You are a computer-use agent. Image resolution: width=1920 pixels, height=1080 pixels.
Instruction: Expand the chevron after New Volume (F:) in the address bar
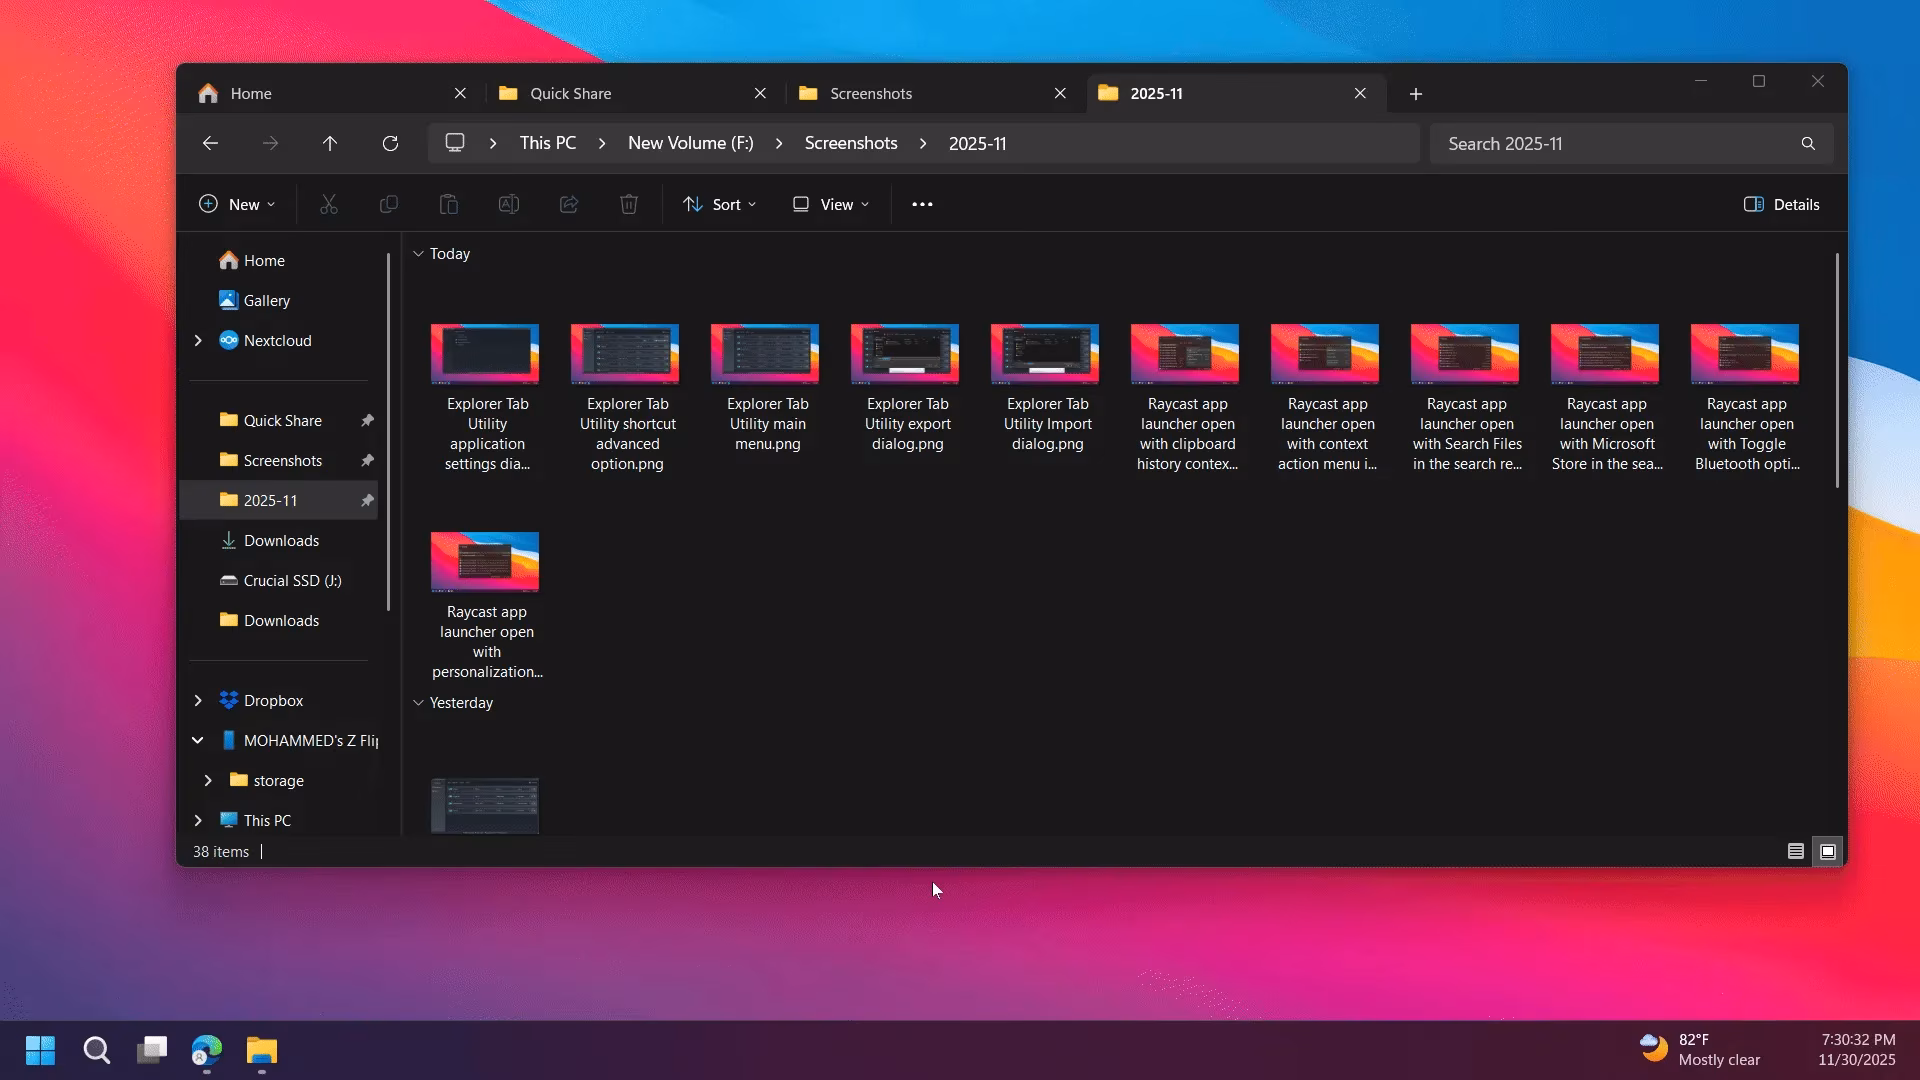coord(779,143)
